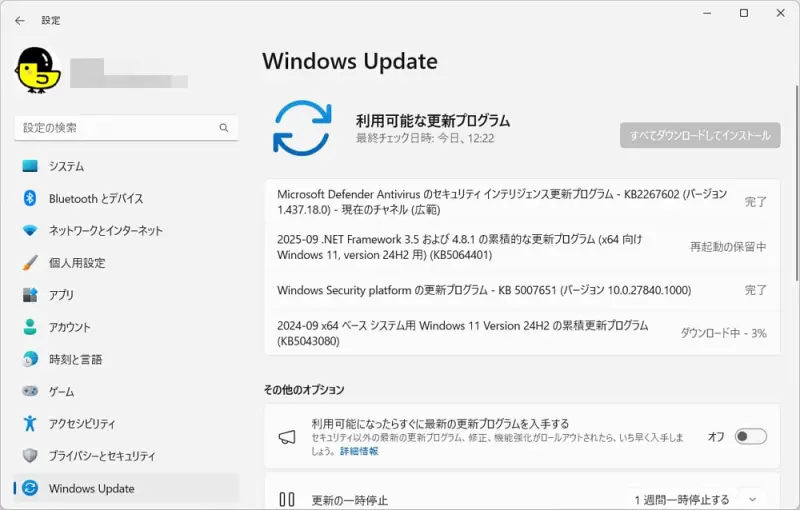Click the megaphone icon for latest updates
800x510 pixels.
[287, 437]
